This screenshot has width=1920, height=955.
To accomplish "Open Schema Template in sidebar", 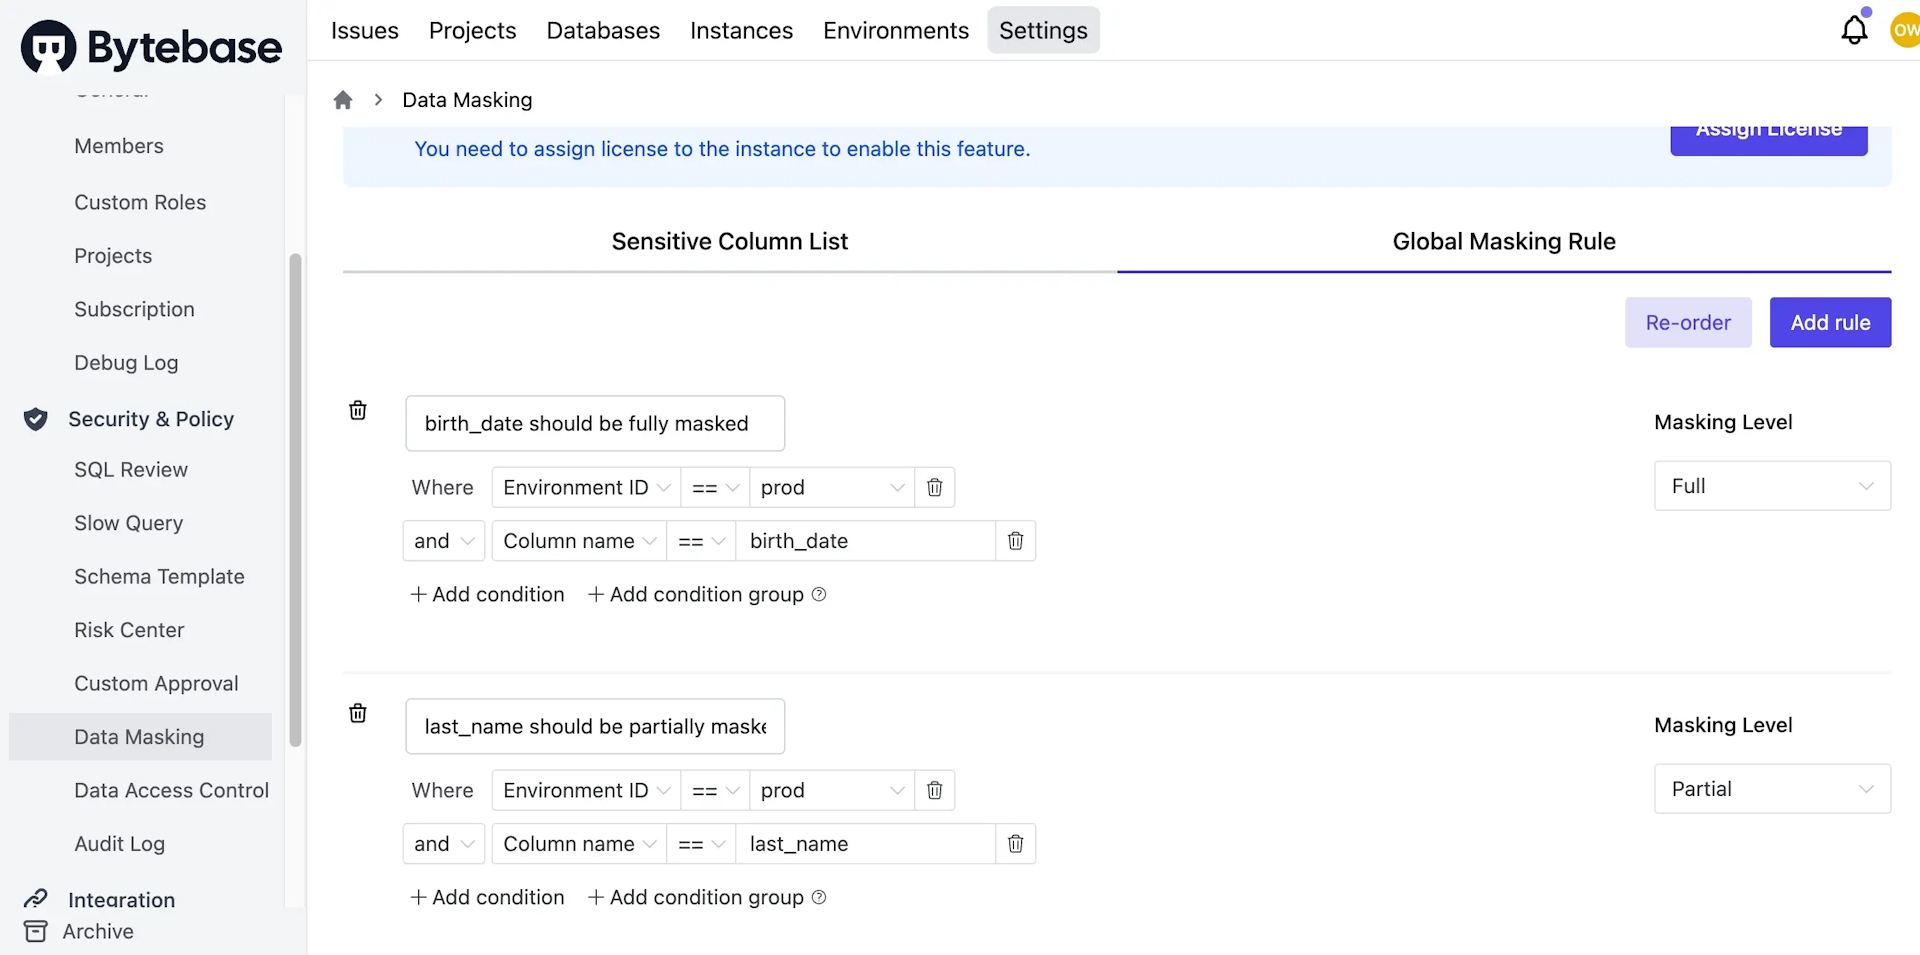I will point(159,577).
